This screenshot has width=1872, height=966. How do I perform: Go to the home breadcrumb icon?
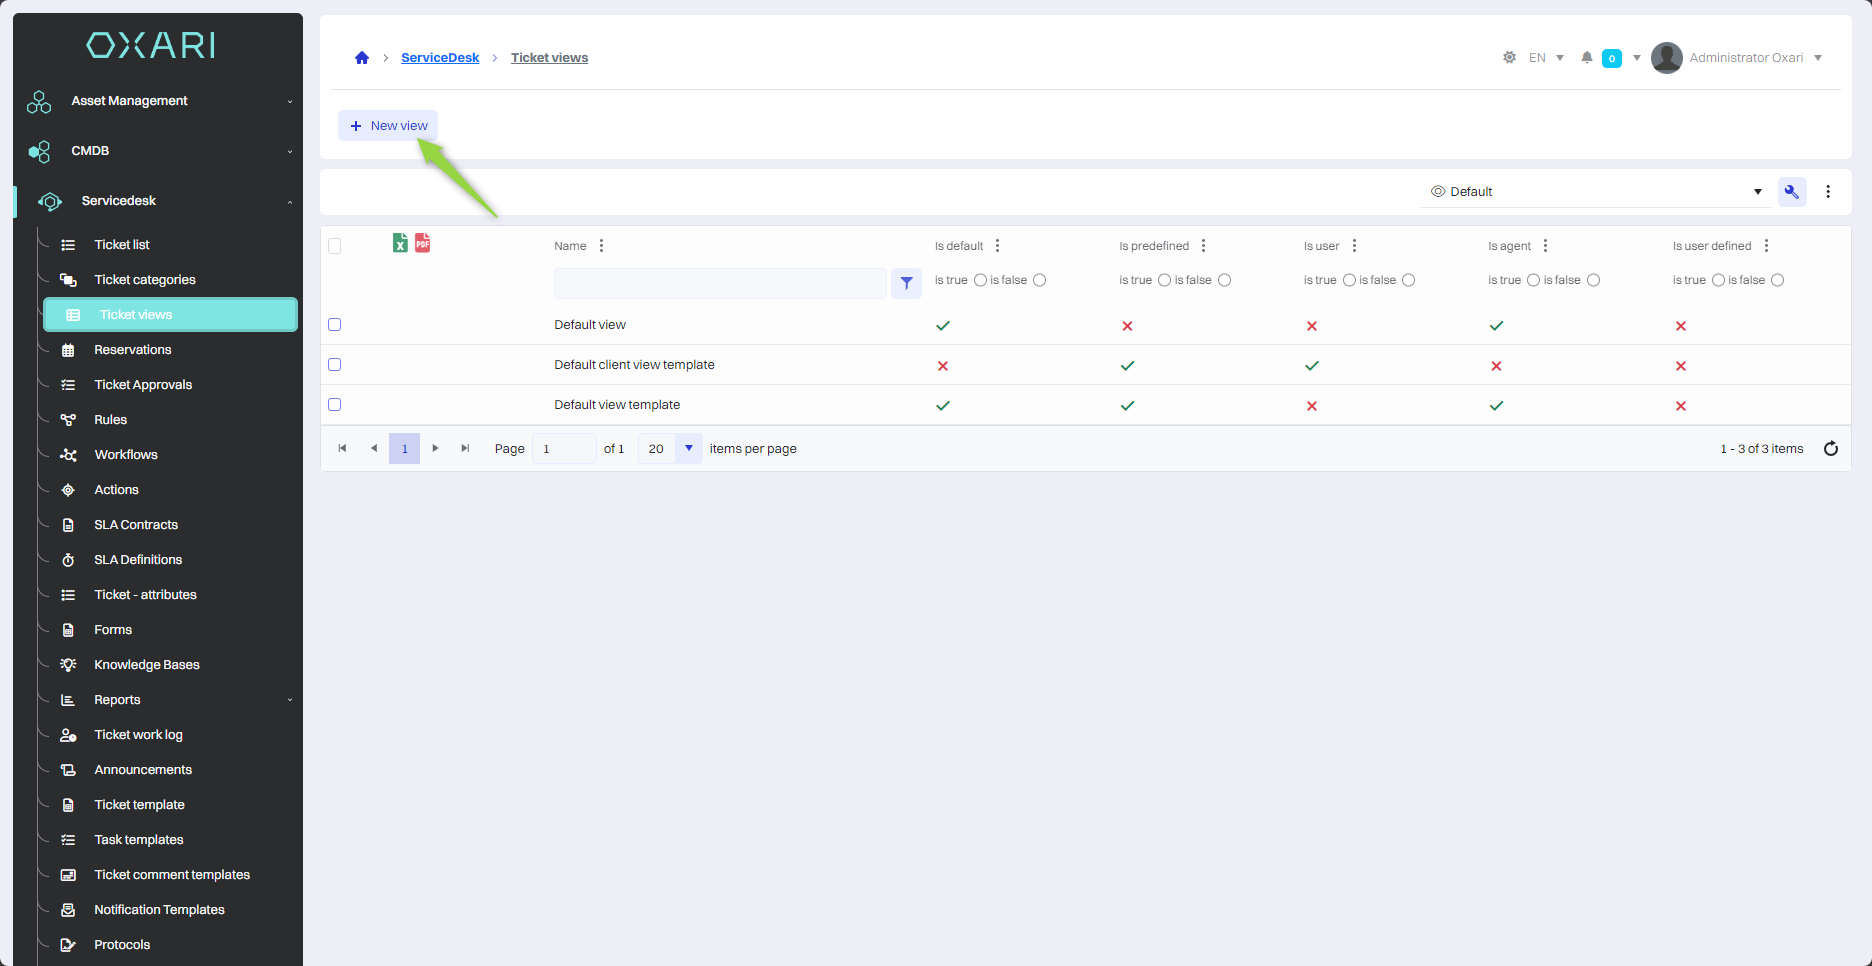362,58
